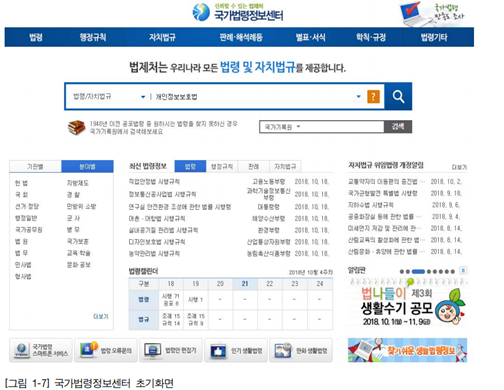
Task: Open the 행정일반 category
Action: (26, 218)
